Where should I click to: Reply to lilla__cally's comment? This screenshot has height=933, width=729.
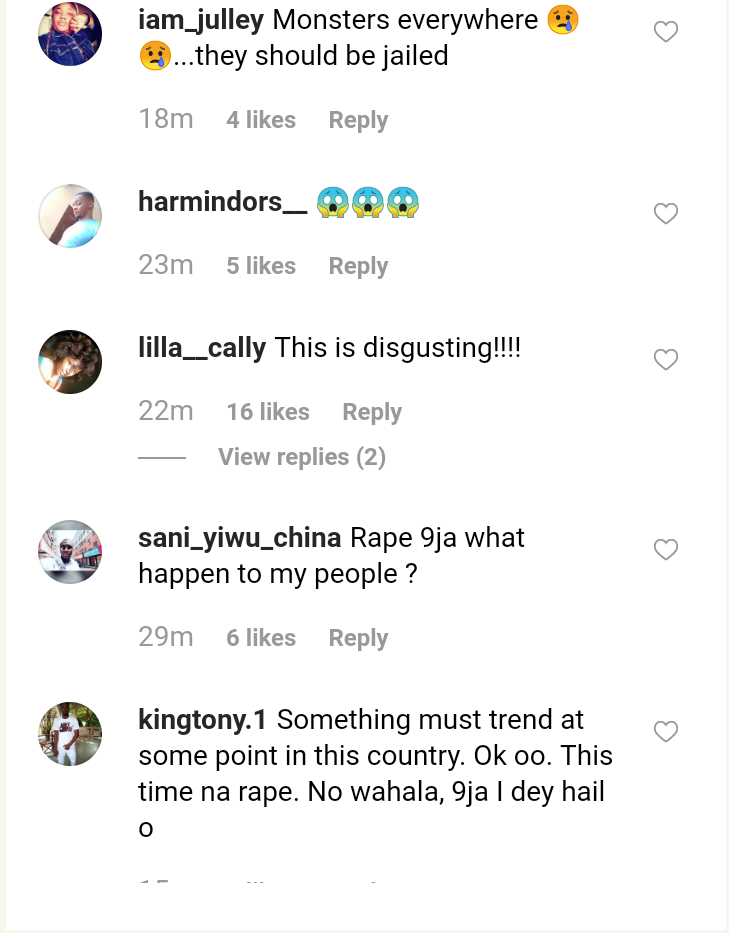coord(372,412)
